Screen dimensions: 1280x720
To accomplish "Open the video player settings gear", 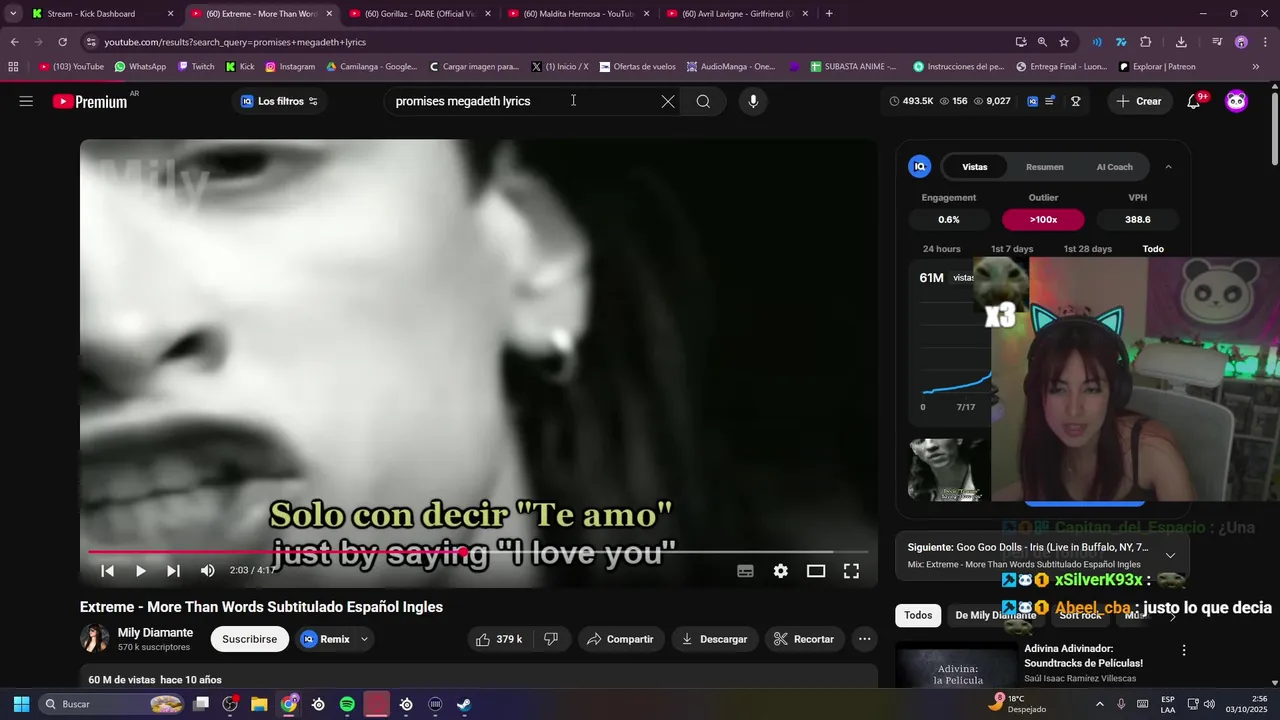I will click(x=780, y=571).
